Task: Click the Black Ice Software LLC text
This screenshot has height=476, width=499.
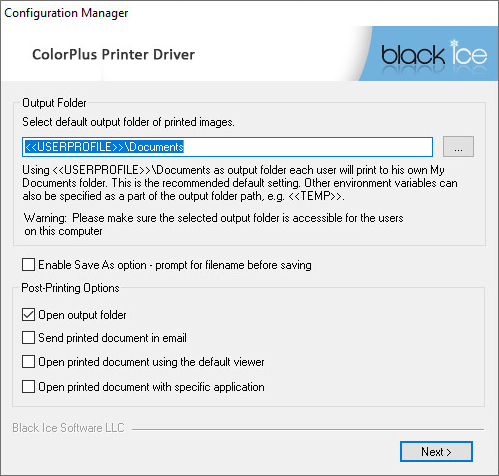Action: pos(68,428)
